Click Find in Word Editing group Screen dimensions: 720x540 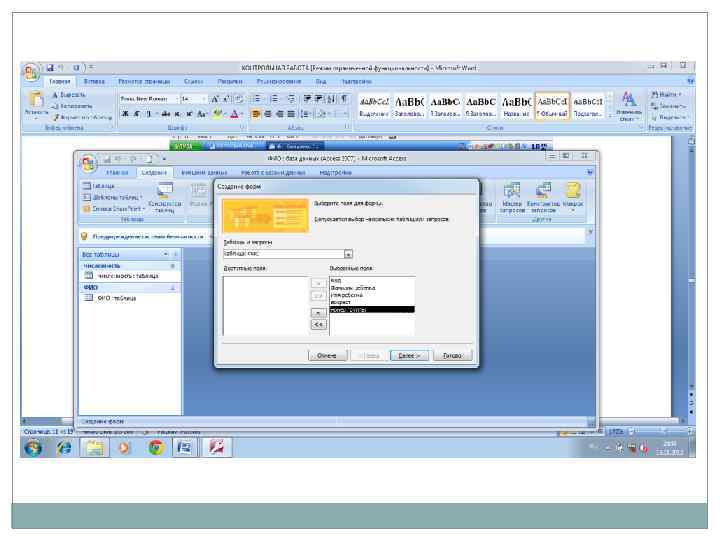point(667,94)
